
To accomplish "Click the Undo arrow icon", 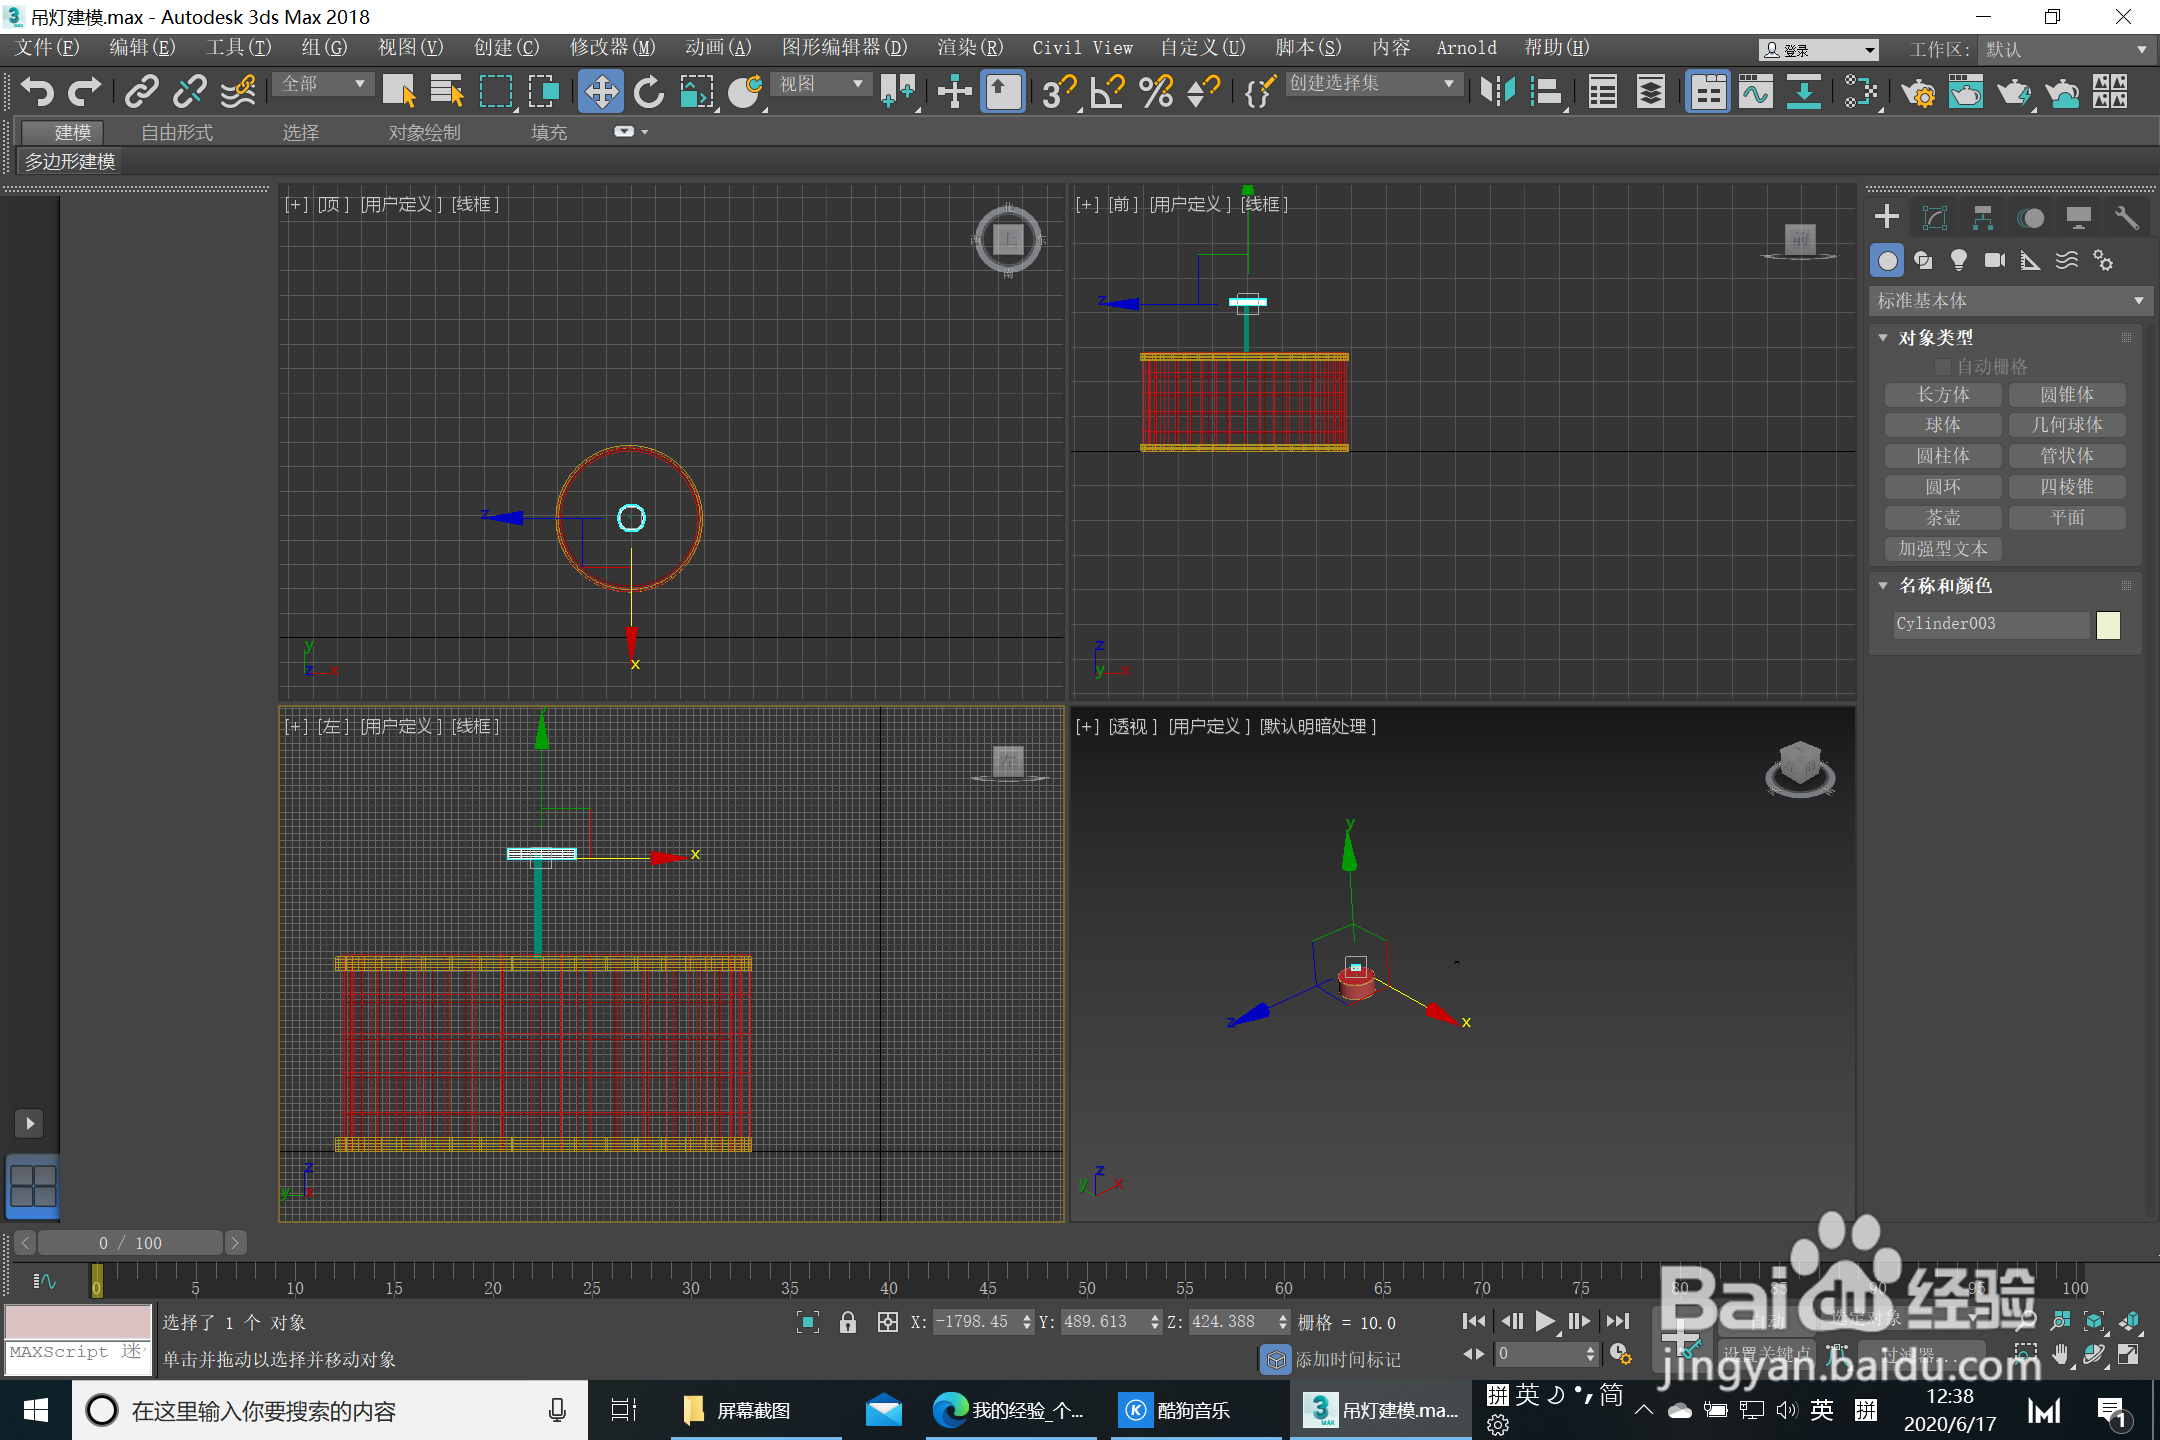I will pyautogui.click(x=37, y=91).
